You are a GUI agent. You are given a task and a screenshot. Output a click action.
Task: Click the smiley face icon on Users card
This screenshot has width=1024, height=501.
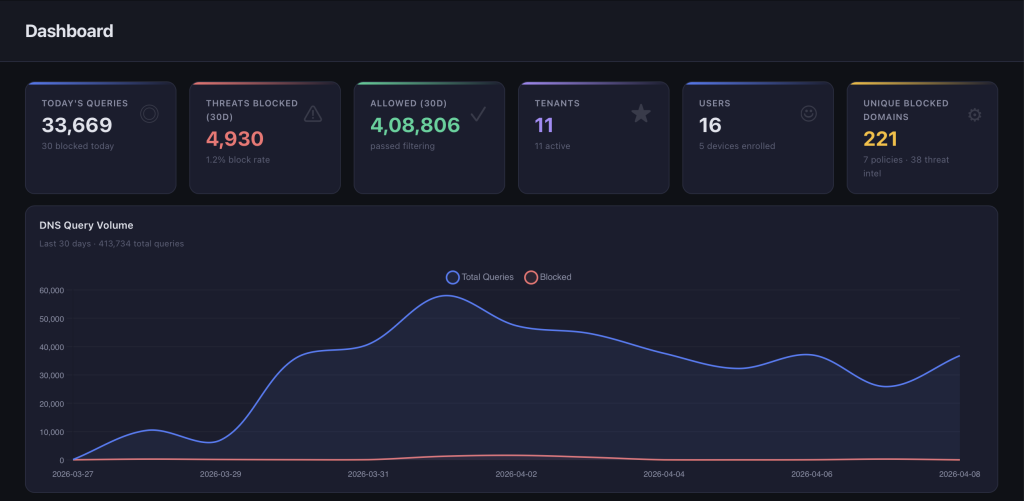[x=809, y=114]
